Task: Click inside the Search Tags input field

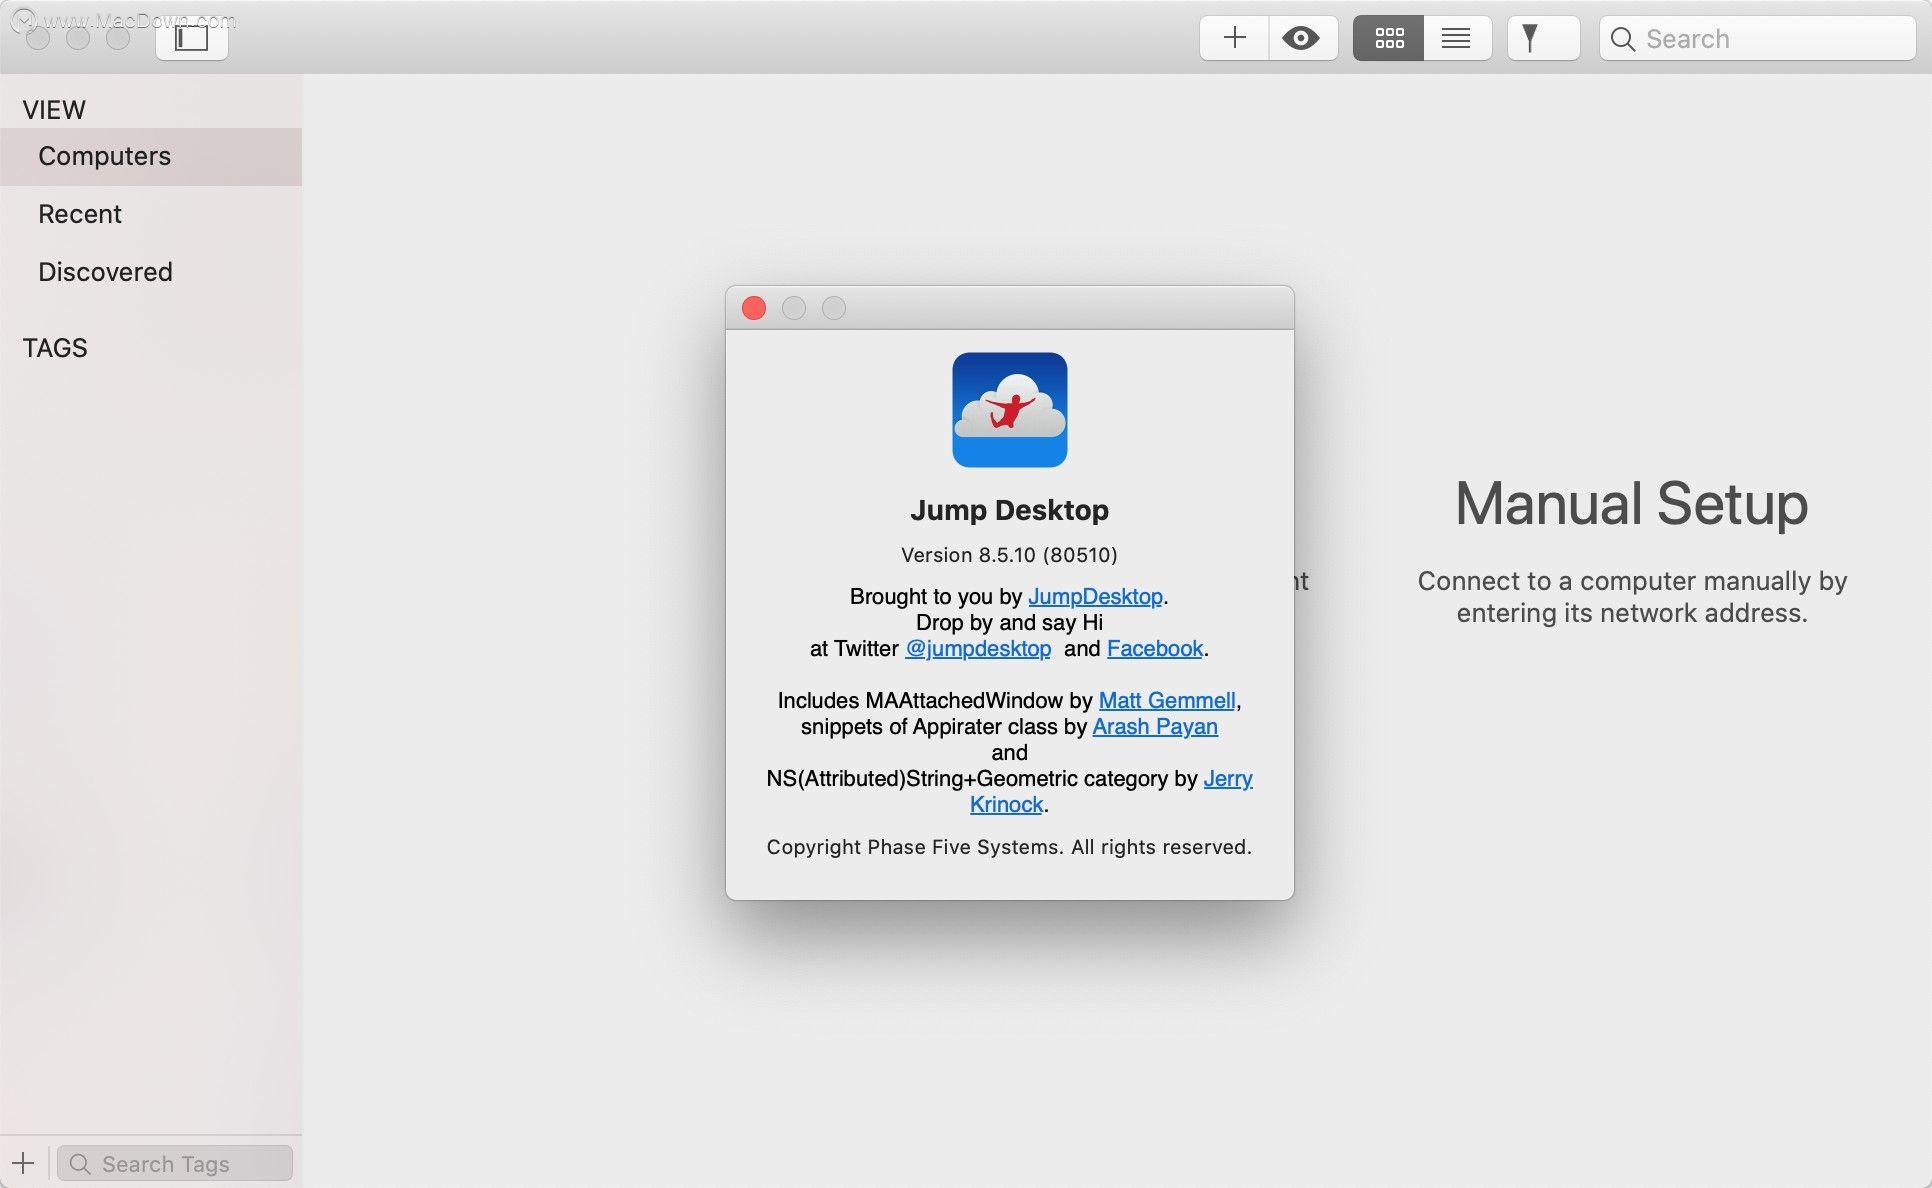Action: click(175, 1163)
